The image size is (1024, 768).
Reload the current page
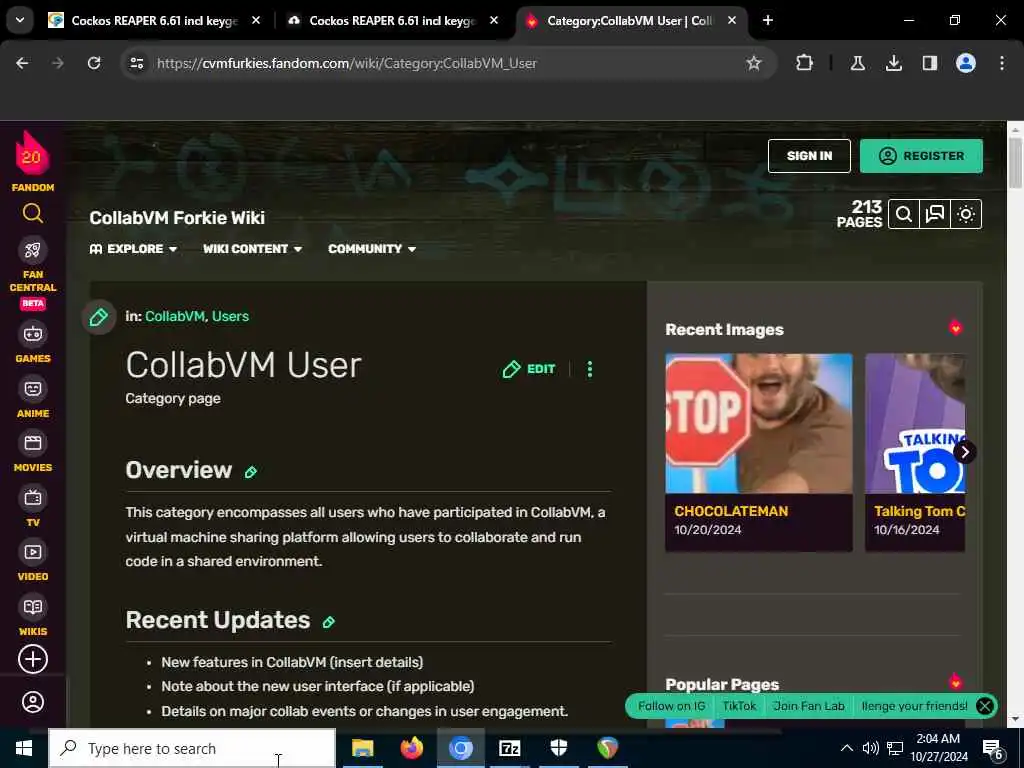pos(94,63)
